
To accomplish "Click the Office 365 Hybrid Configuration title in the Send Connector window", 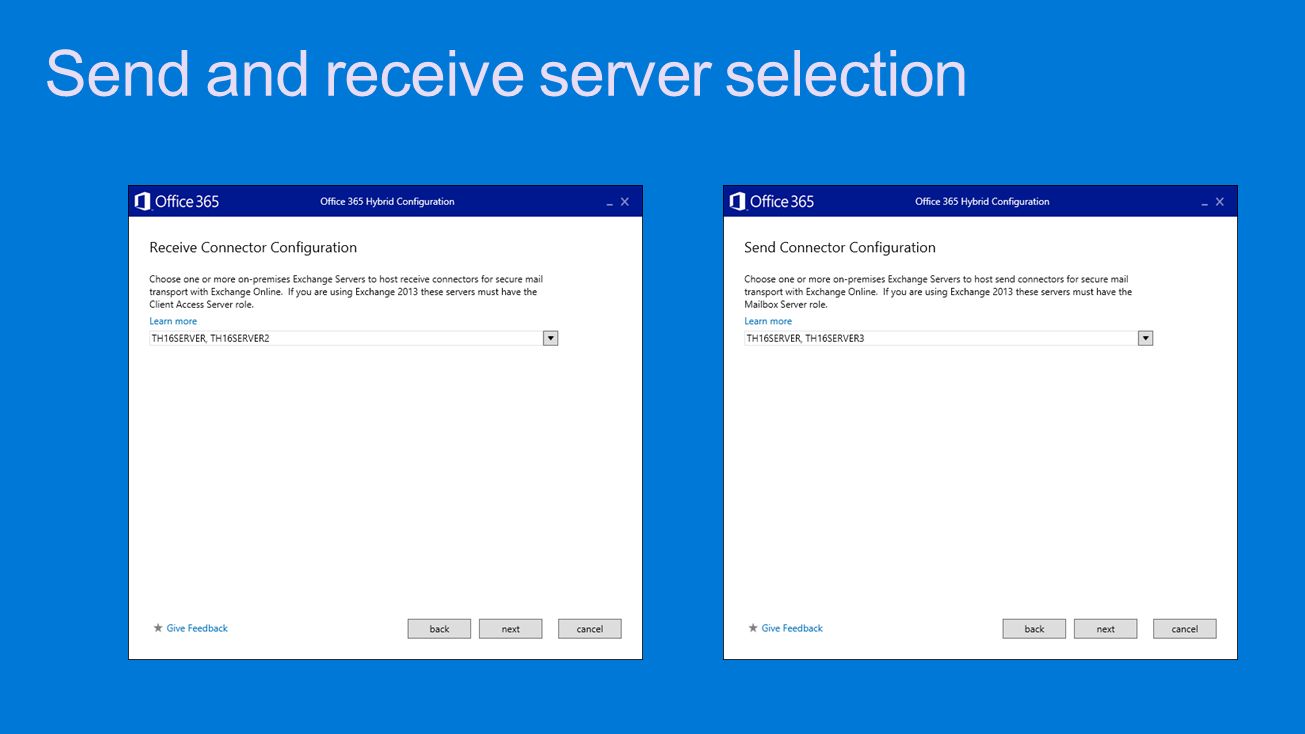I will point(982,201).
